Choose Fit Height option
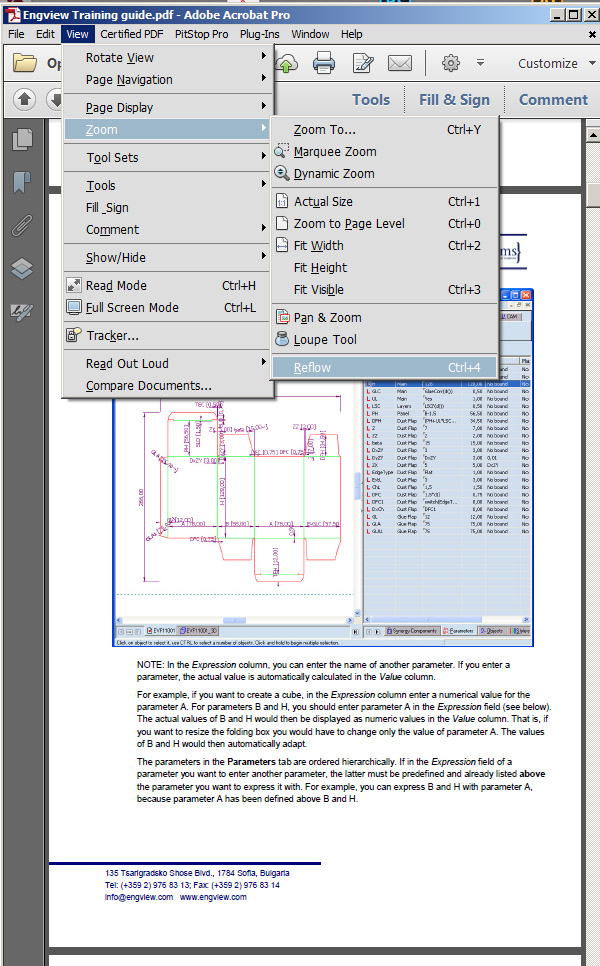Image resolution: width=600 pixels, height=966 pixels. (384, 268)
